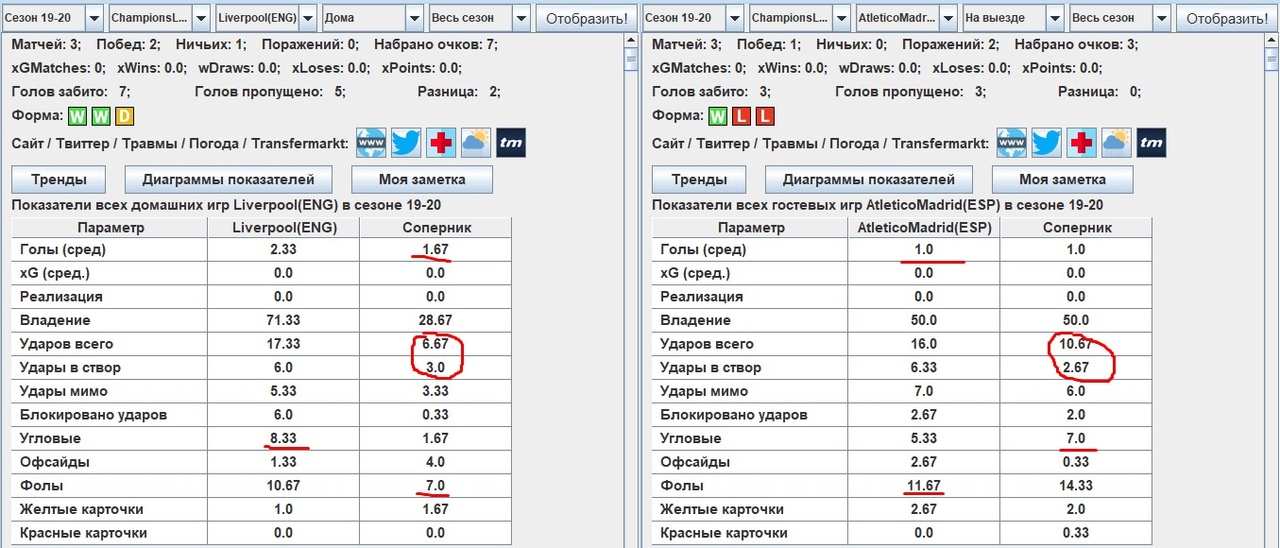Screen dimensions: 1280x548
Task: Click the Liverpool panel vertical scrollbar
Action: (x=631, y=290)
